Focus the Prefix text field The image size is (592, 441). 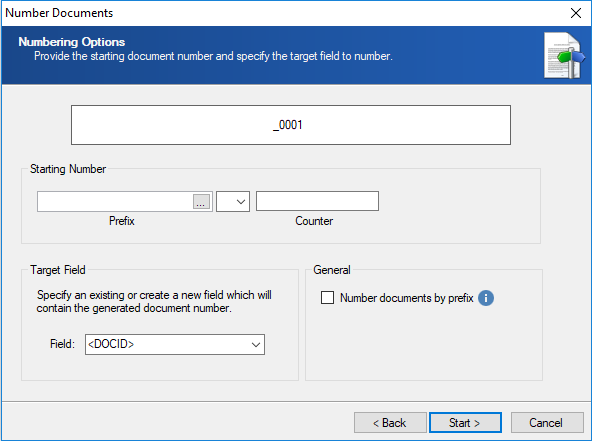point(115,201)
